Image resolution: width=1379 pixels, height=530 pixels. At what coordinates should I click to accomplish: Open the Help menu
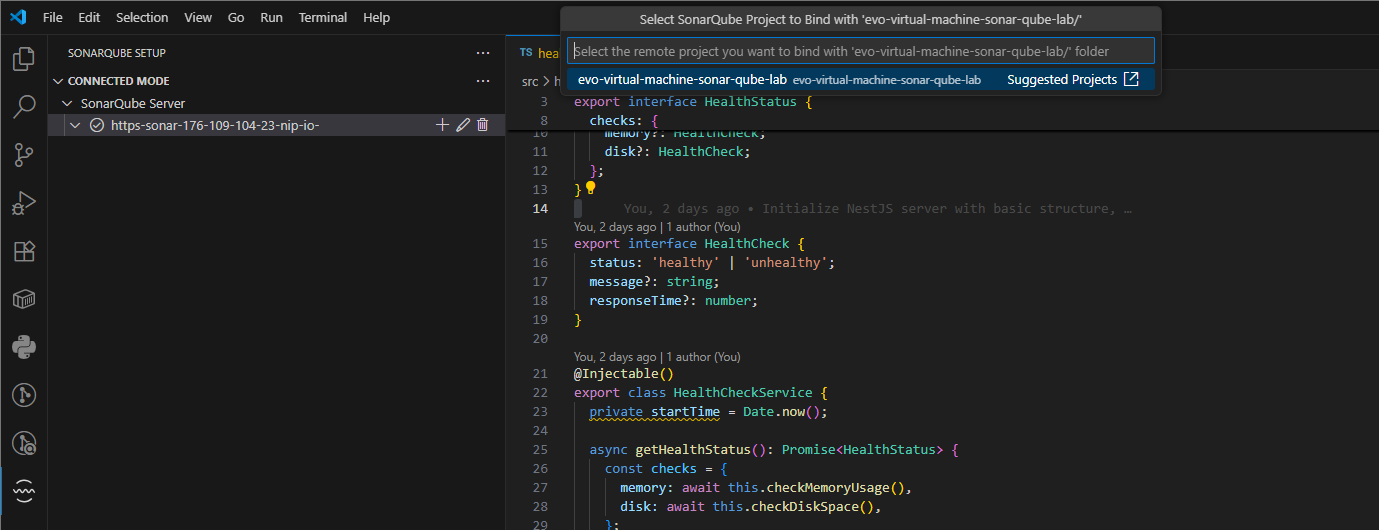pos(377,17)
